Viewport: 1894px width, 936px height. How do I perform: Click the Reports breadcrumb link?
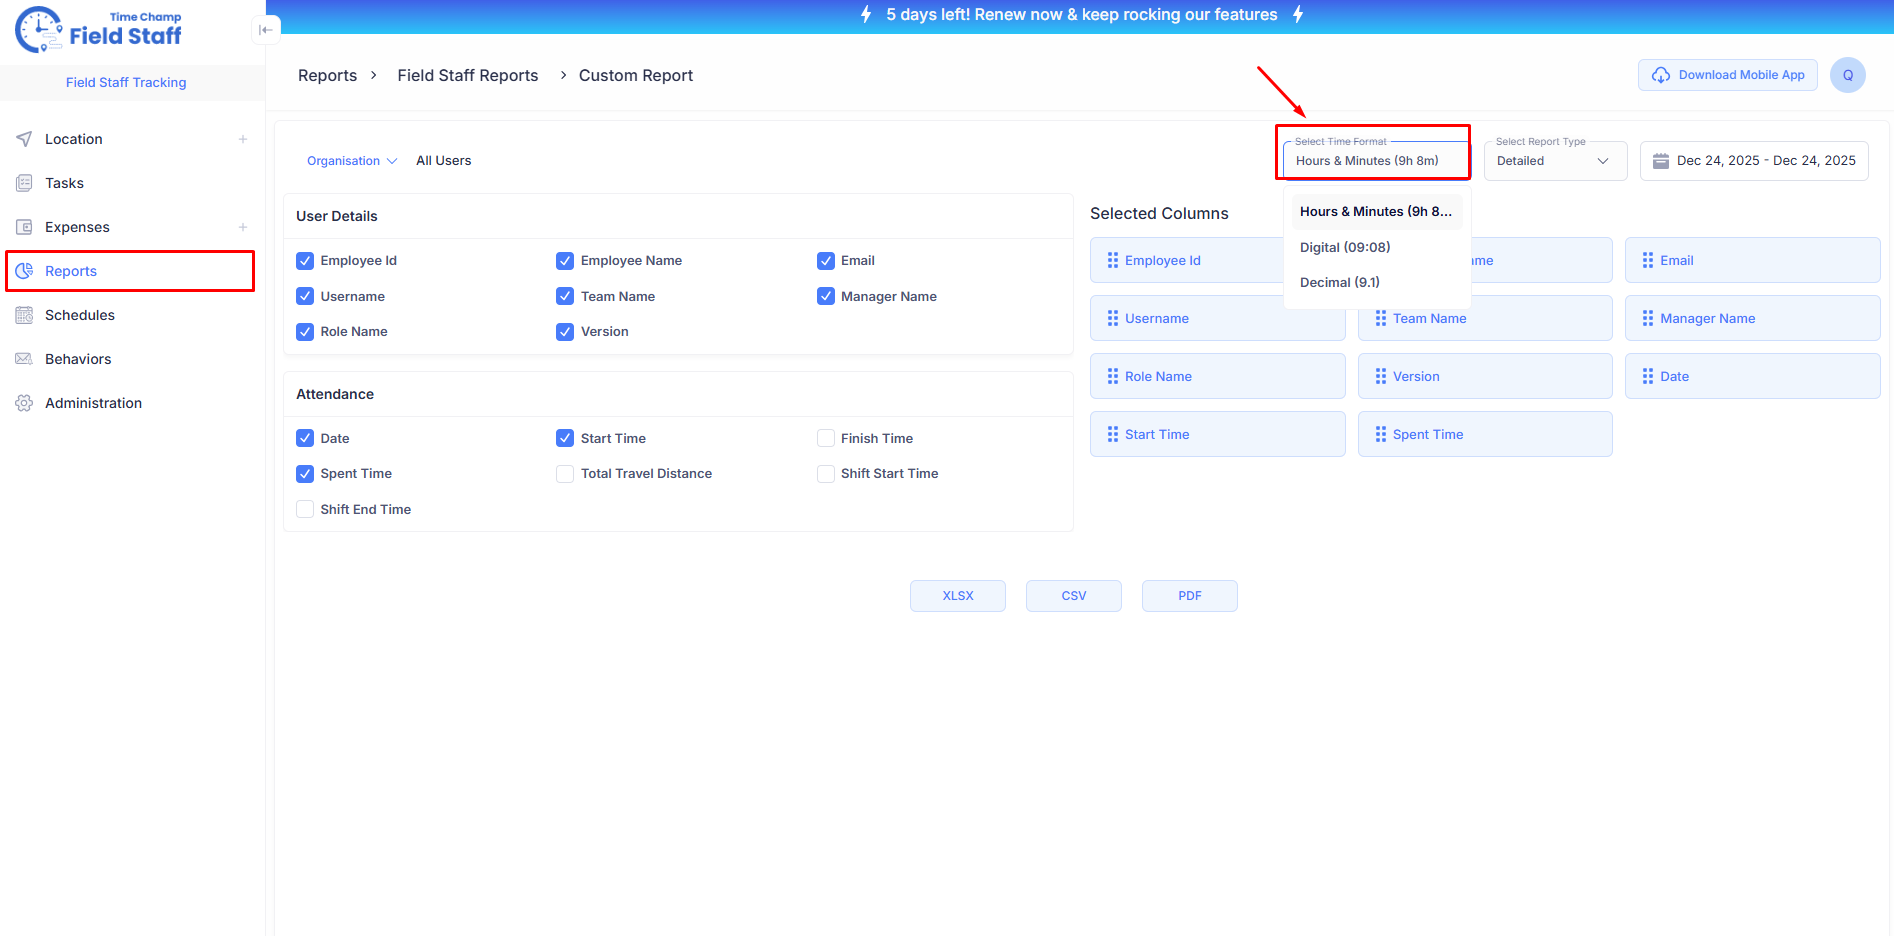pyautogui.click(x=327, y=75)
